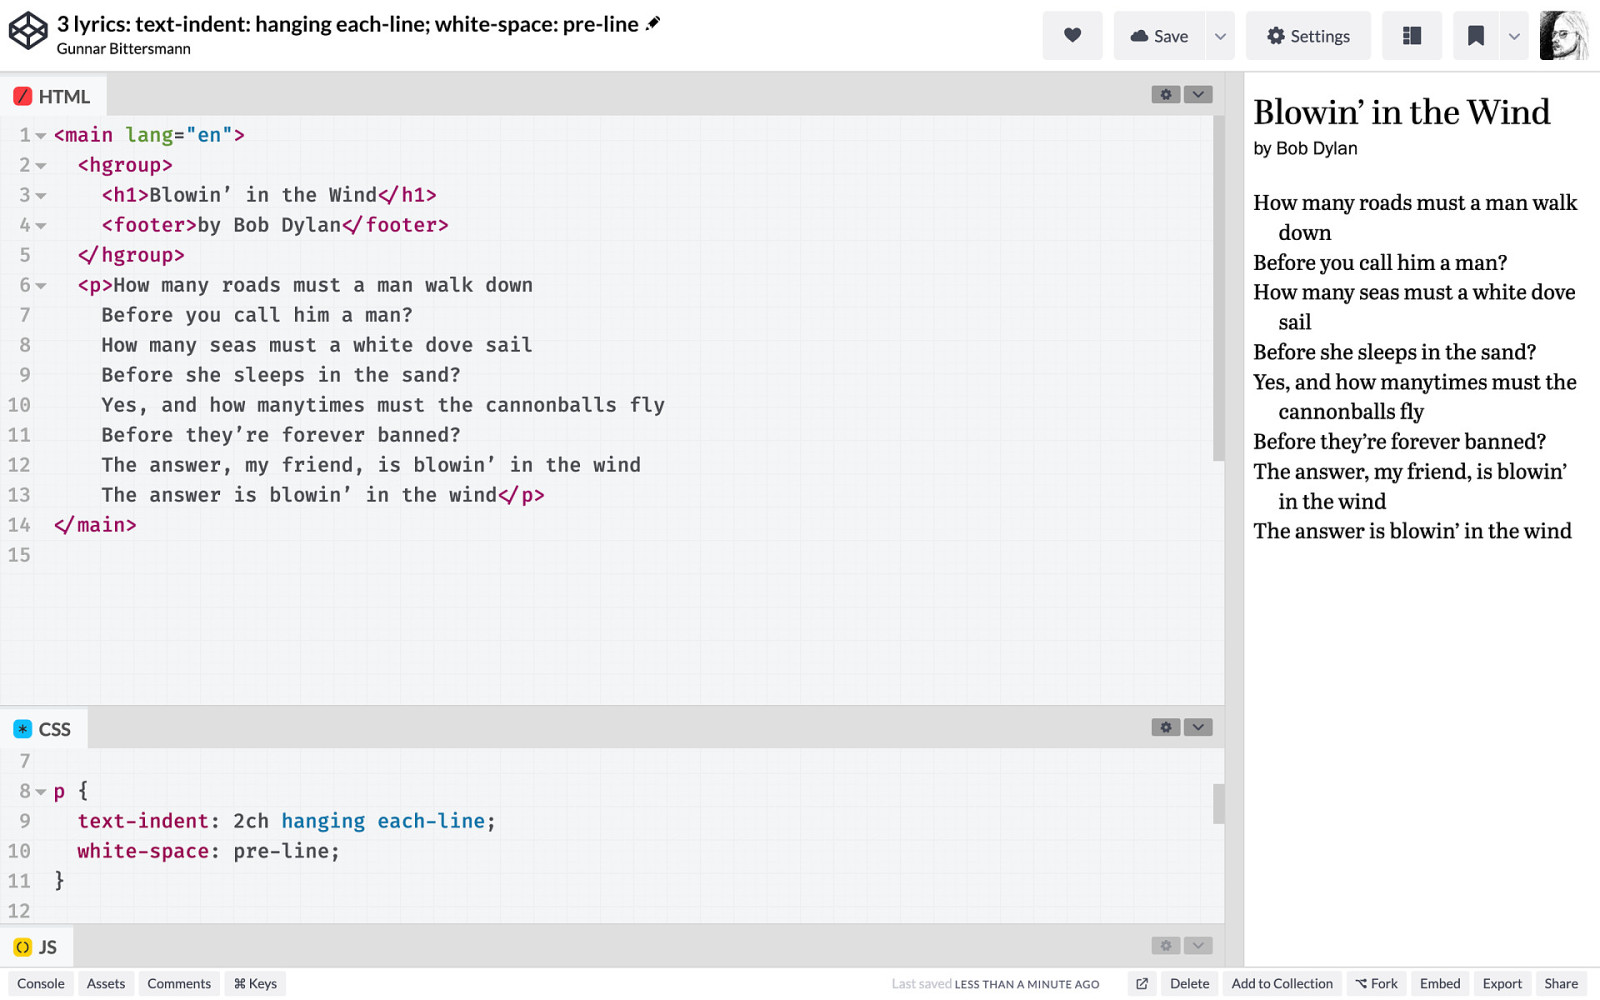This screenshot has width=1600, height=1000.
Task: Click Add to Collection button
Action: [1282, 984]
